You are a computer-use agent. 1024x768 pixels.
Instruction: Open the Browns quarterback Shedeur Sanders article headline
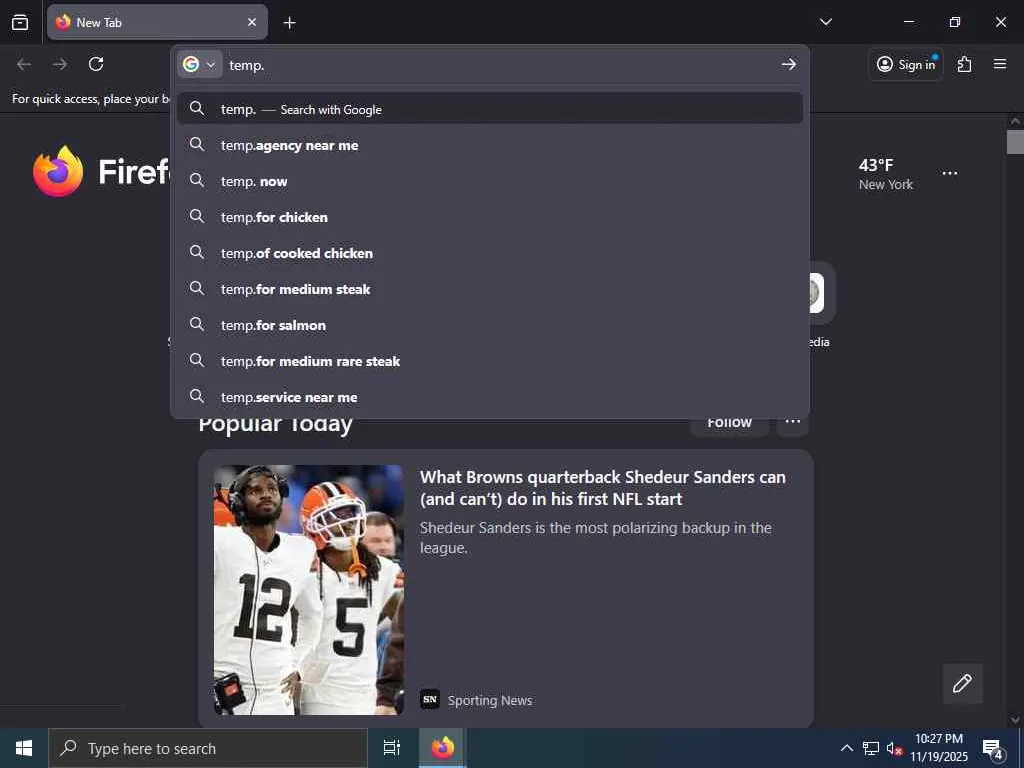pyautogui.click(x=602, y=488)
